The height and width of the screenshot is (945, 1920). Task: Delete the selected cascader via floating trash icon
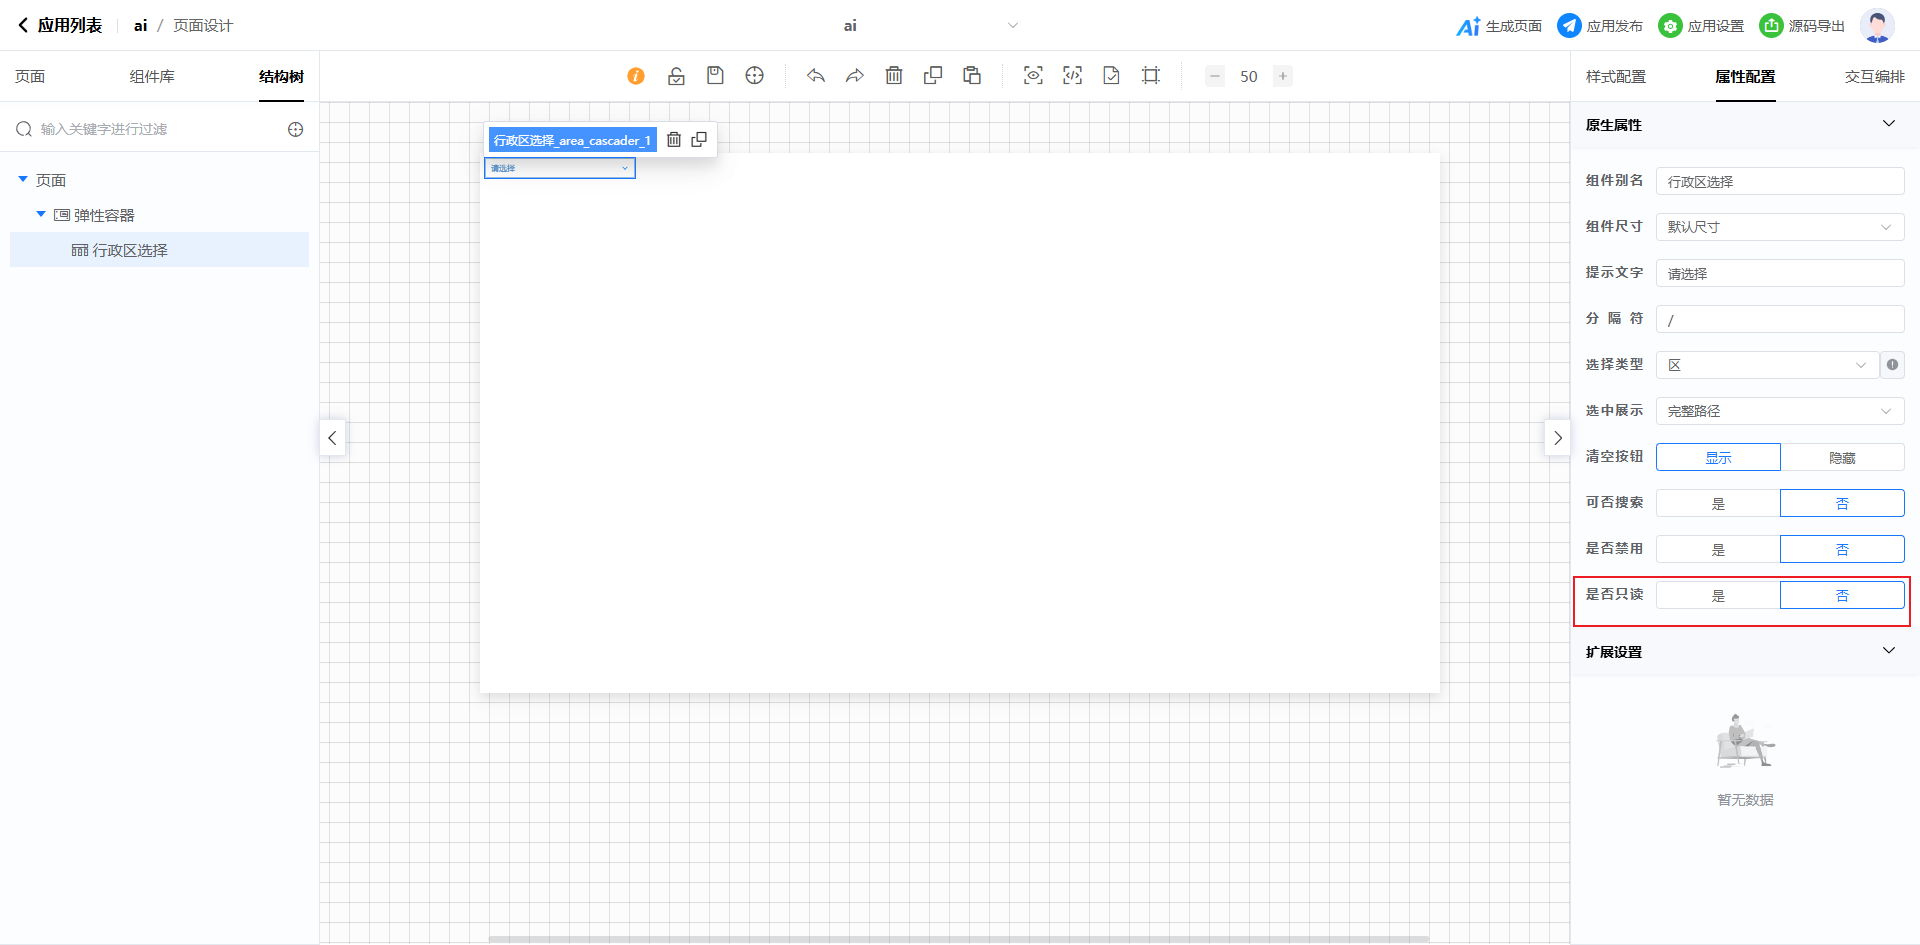click(674, 140)
